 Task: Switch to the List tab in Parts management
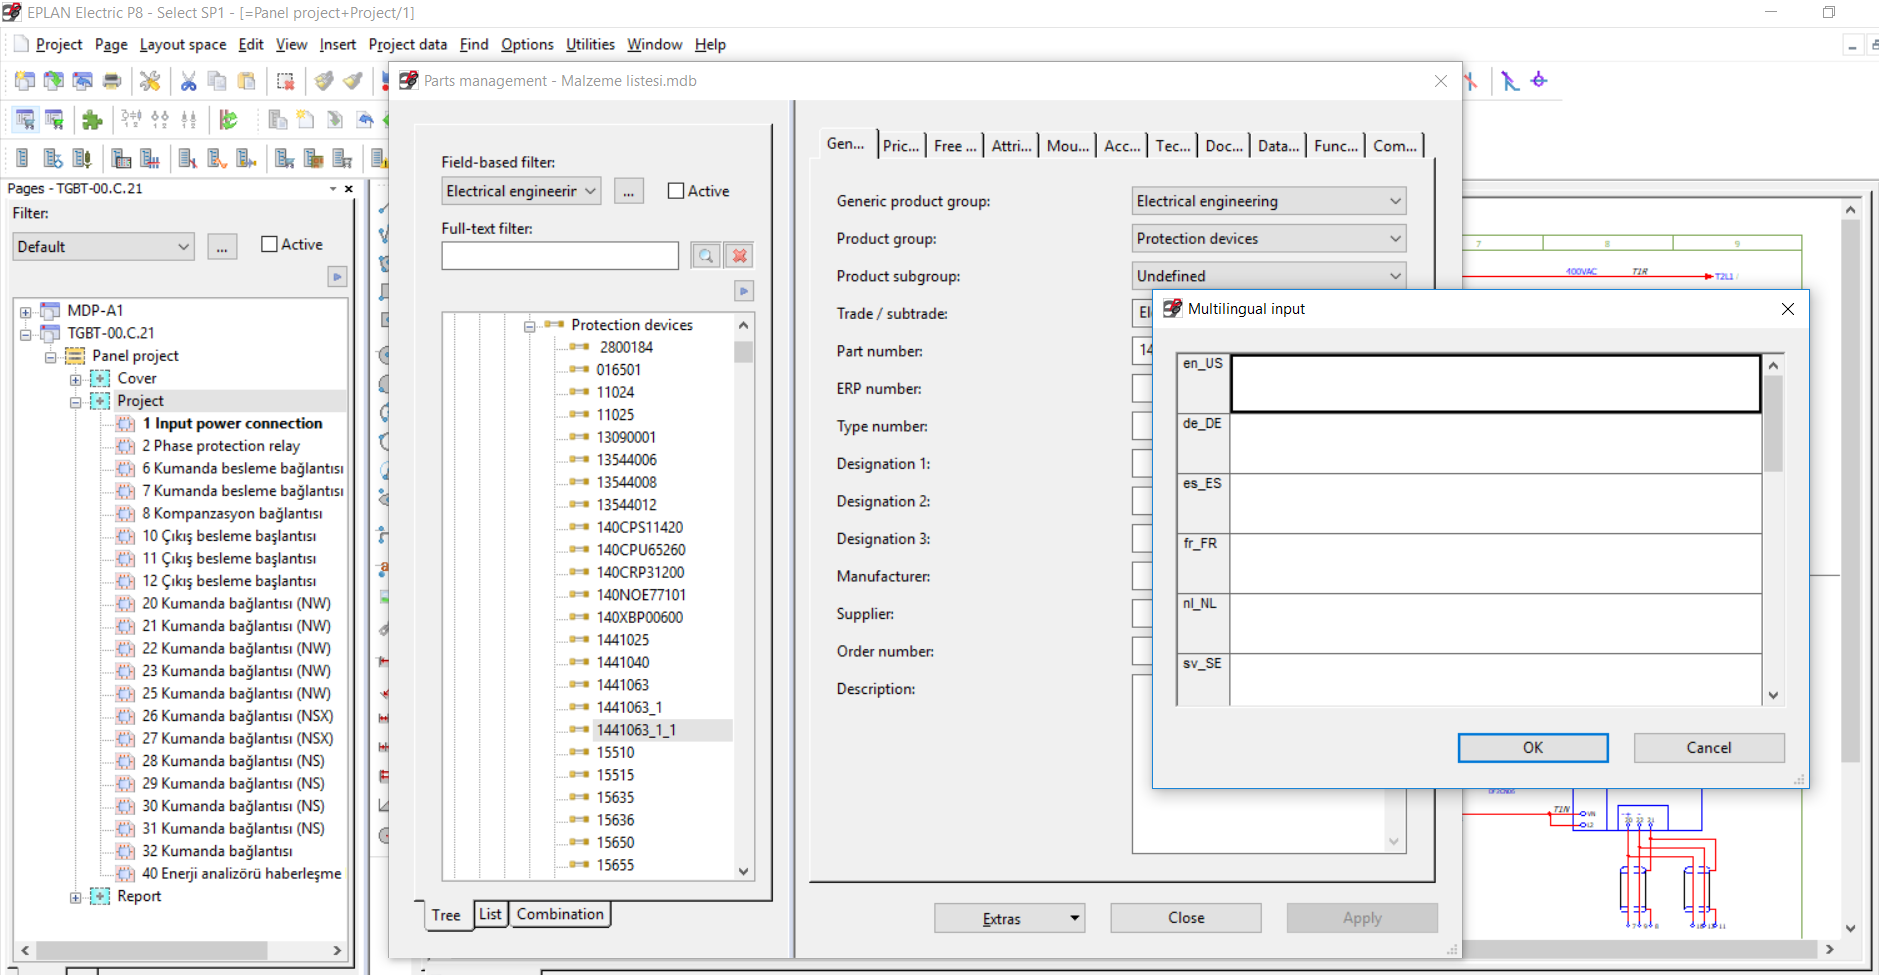coord(490,914)
